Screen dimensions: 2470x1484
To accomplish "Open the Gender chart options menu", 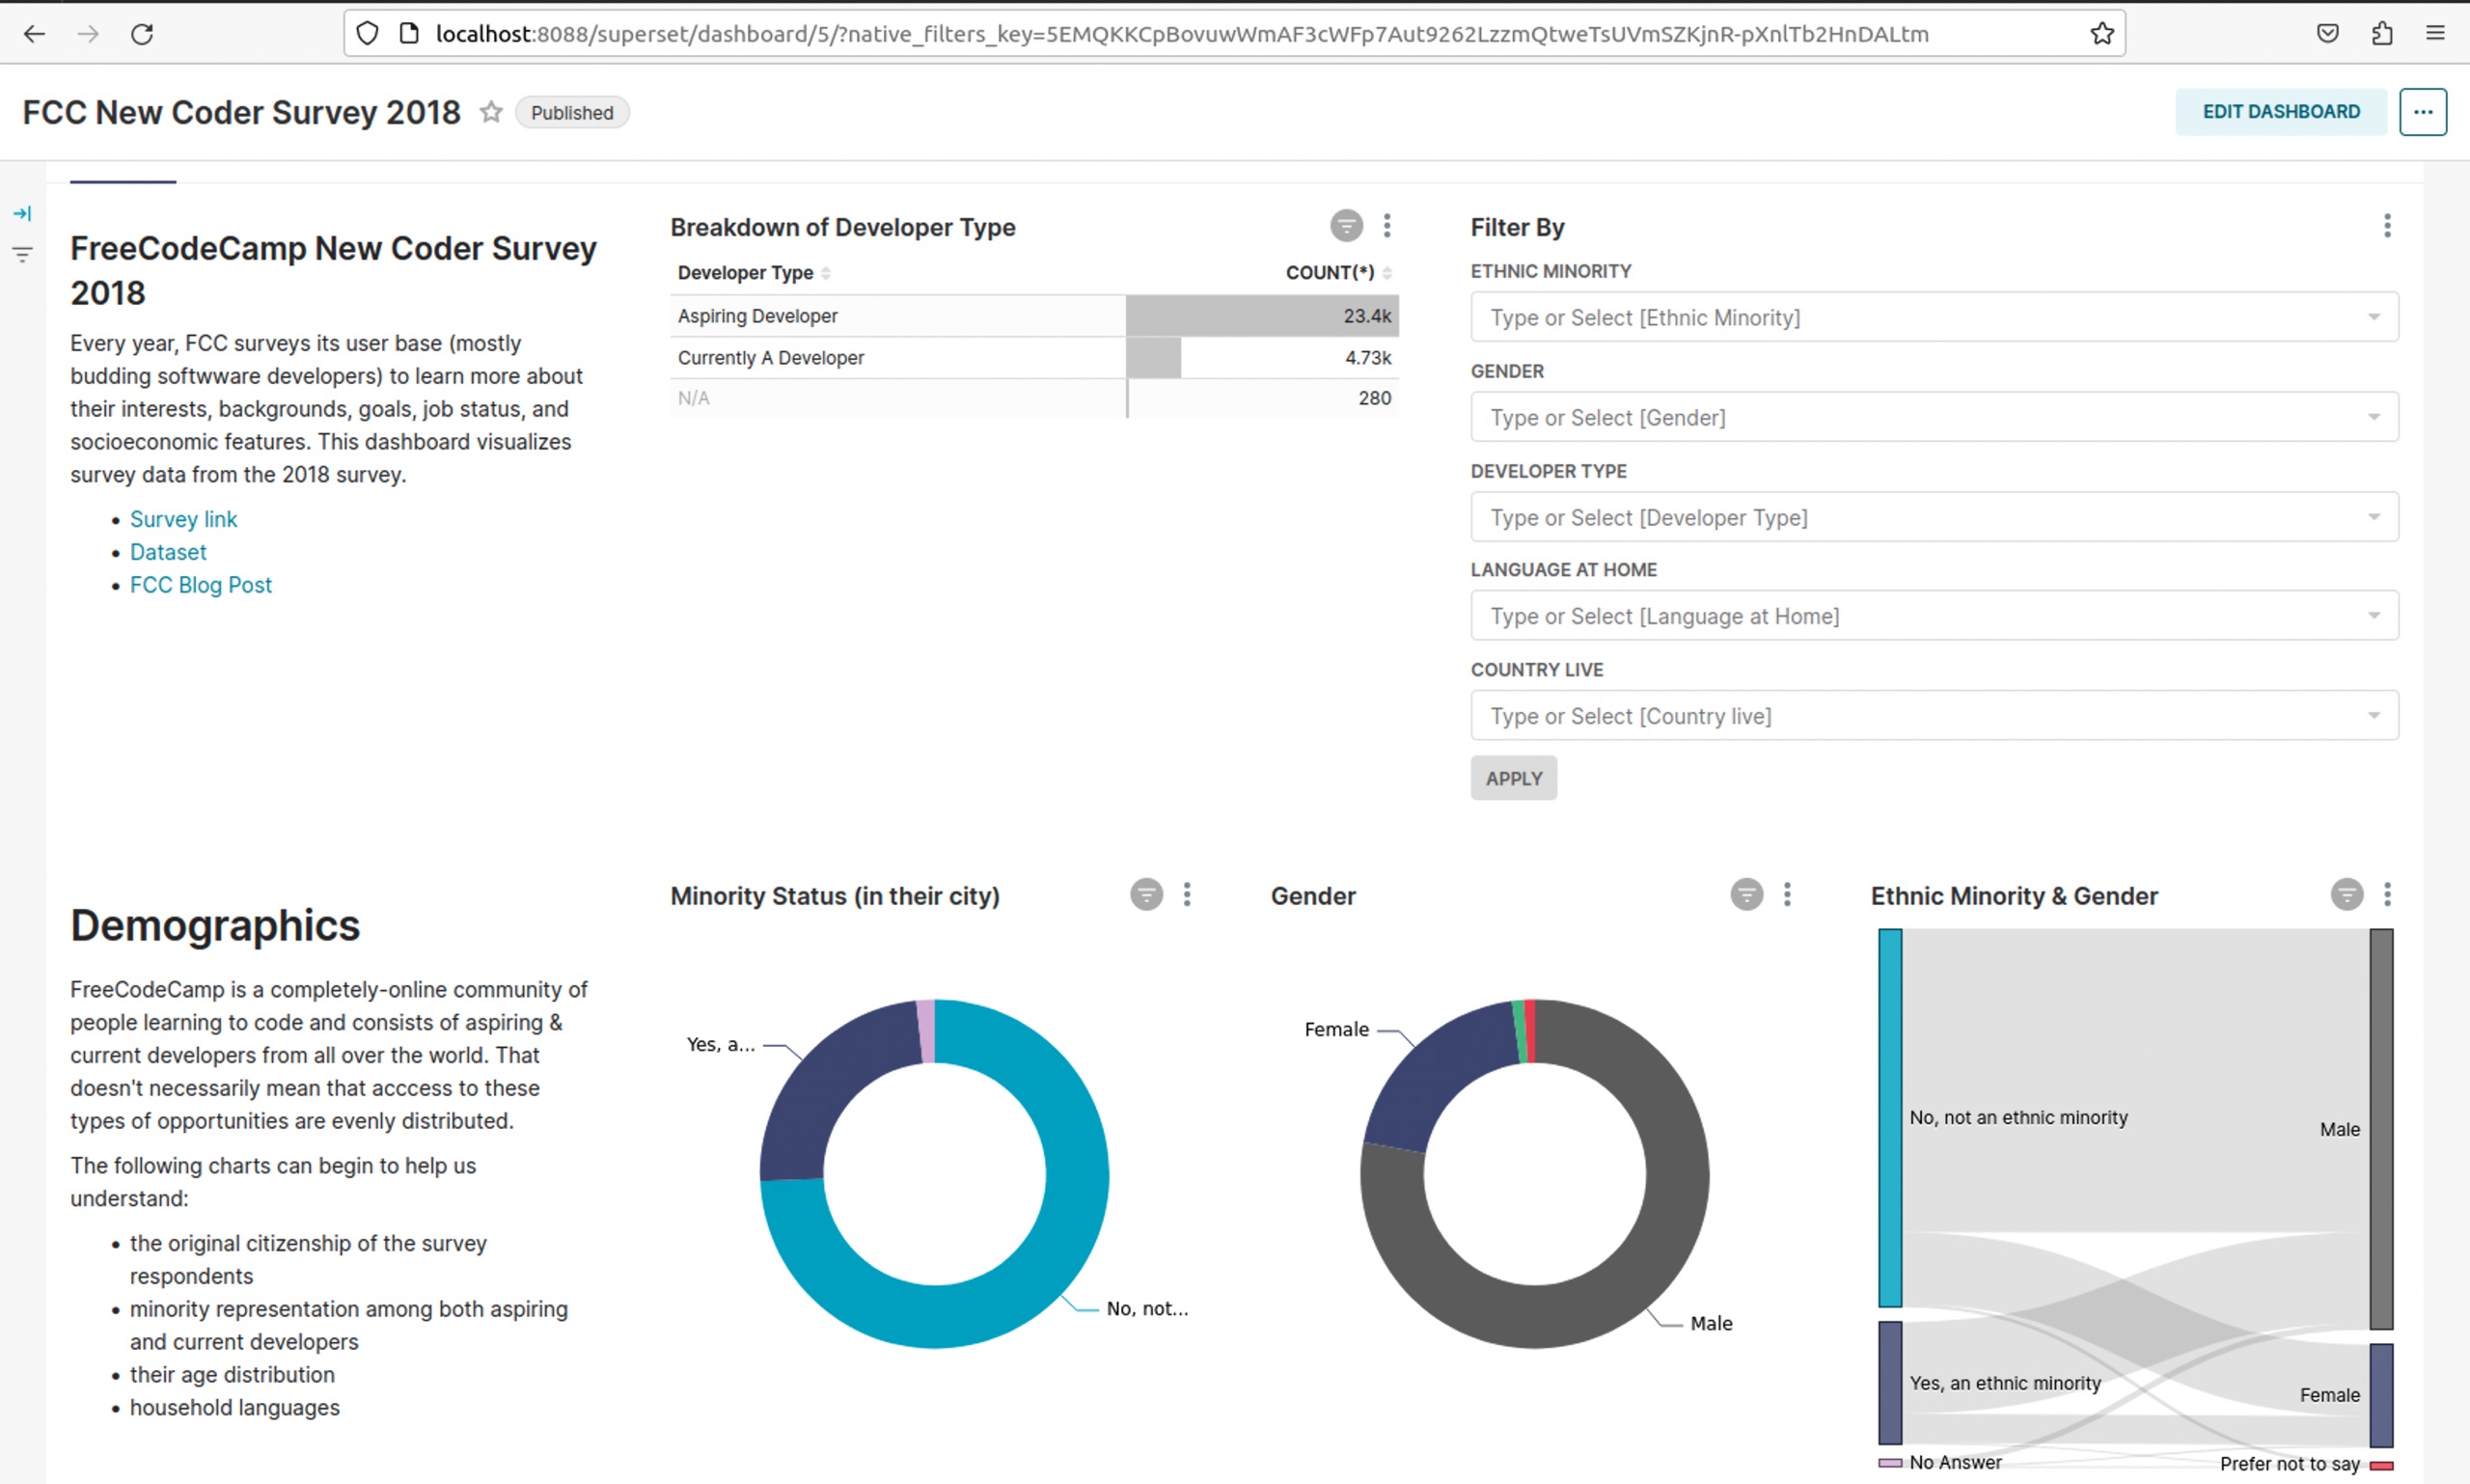I will tap(1787, 894).
